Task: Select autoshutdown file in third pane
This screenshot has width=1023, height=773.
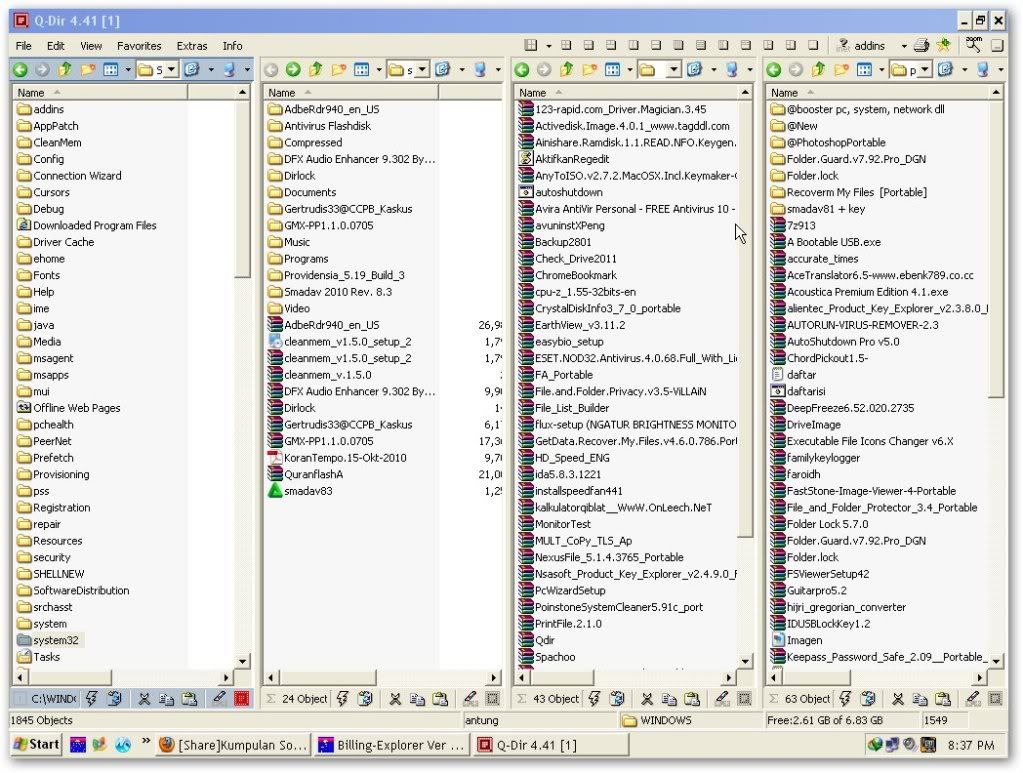Action: [x=560, y=192]
